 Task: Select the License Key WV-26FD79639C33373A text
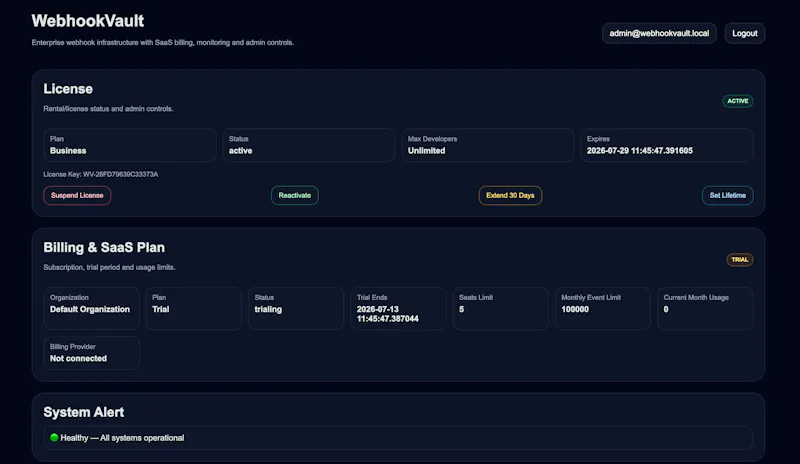click(x=101, y=175)
